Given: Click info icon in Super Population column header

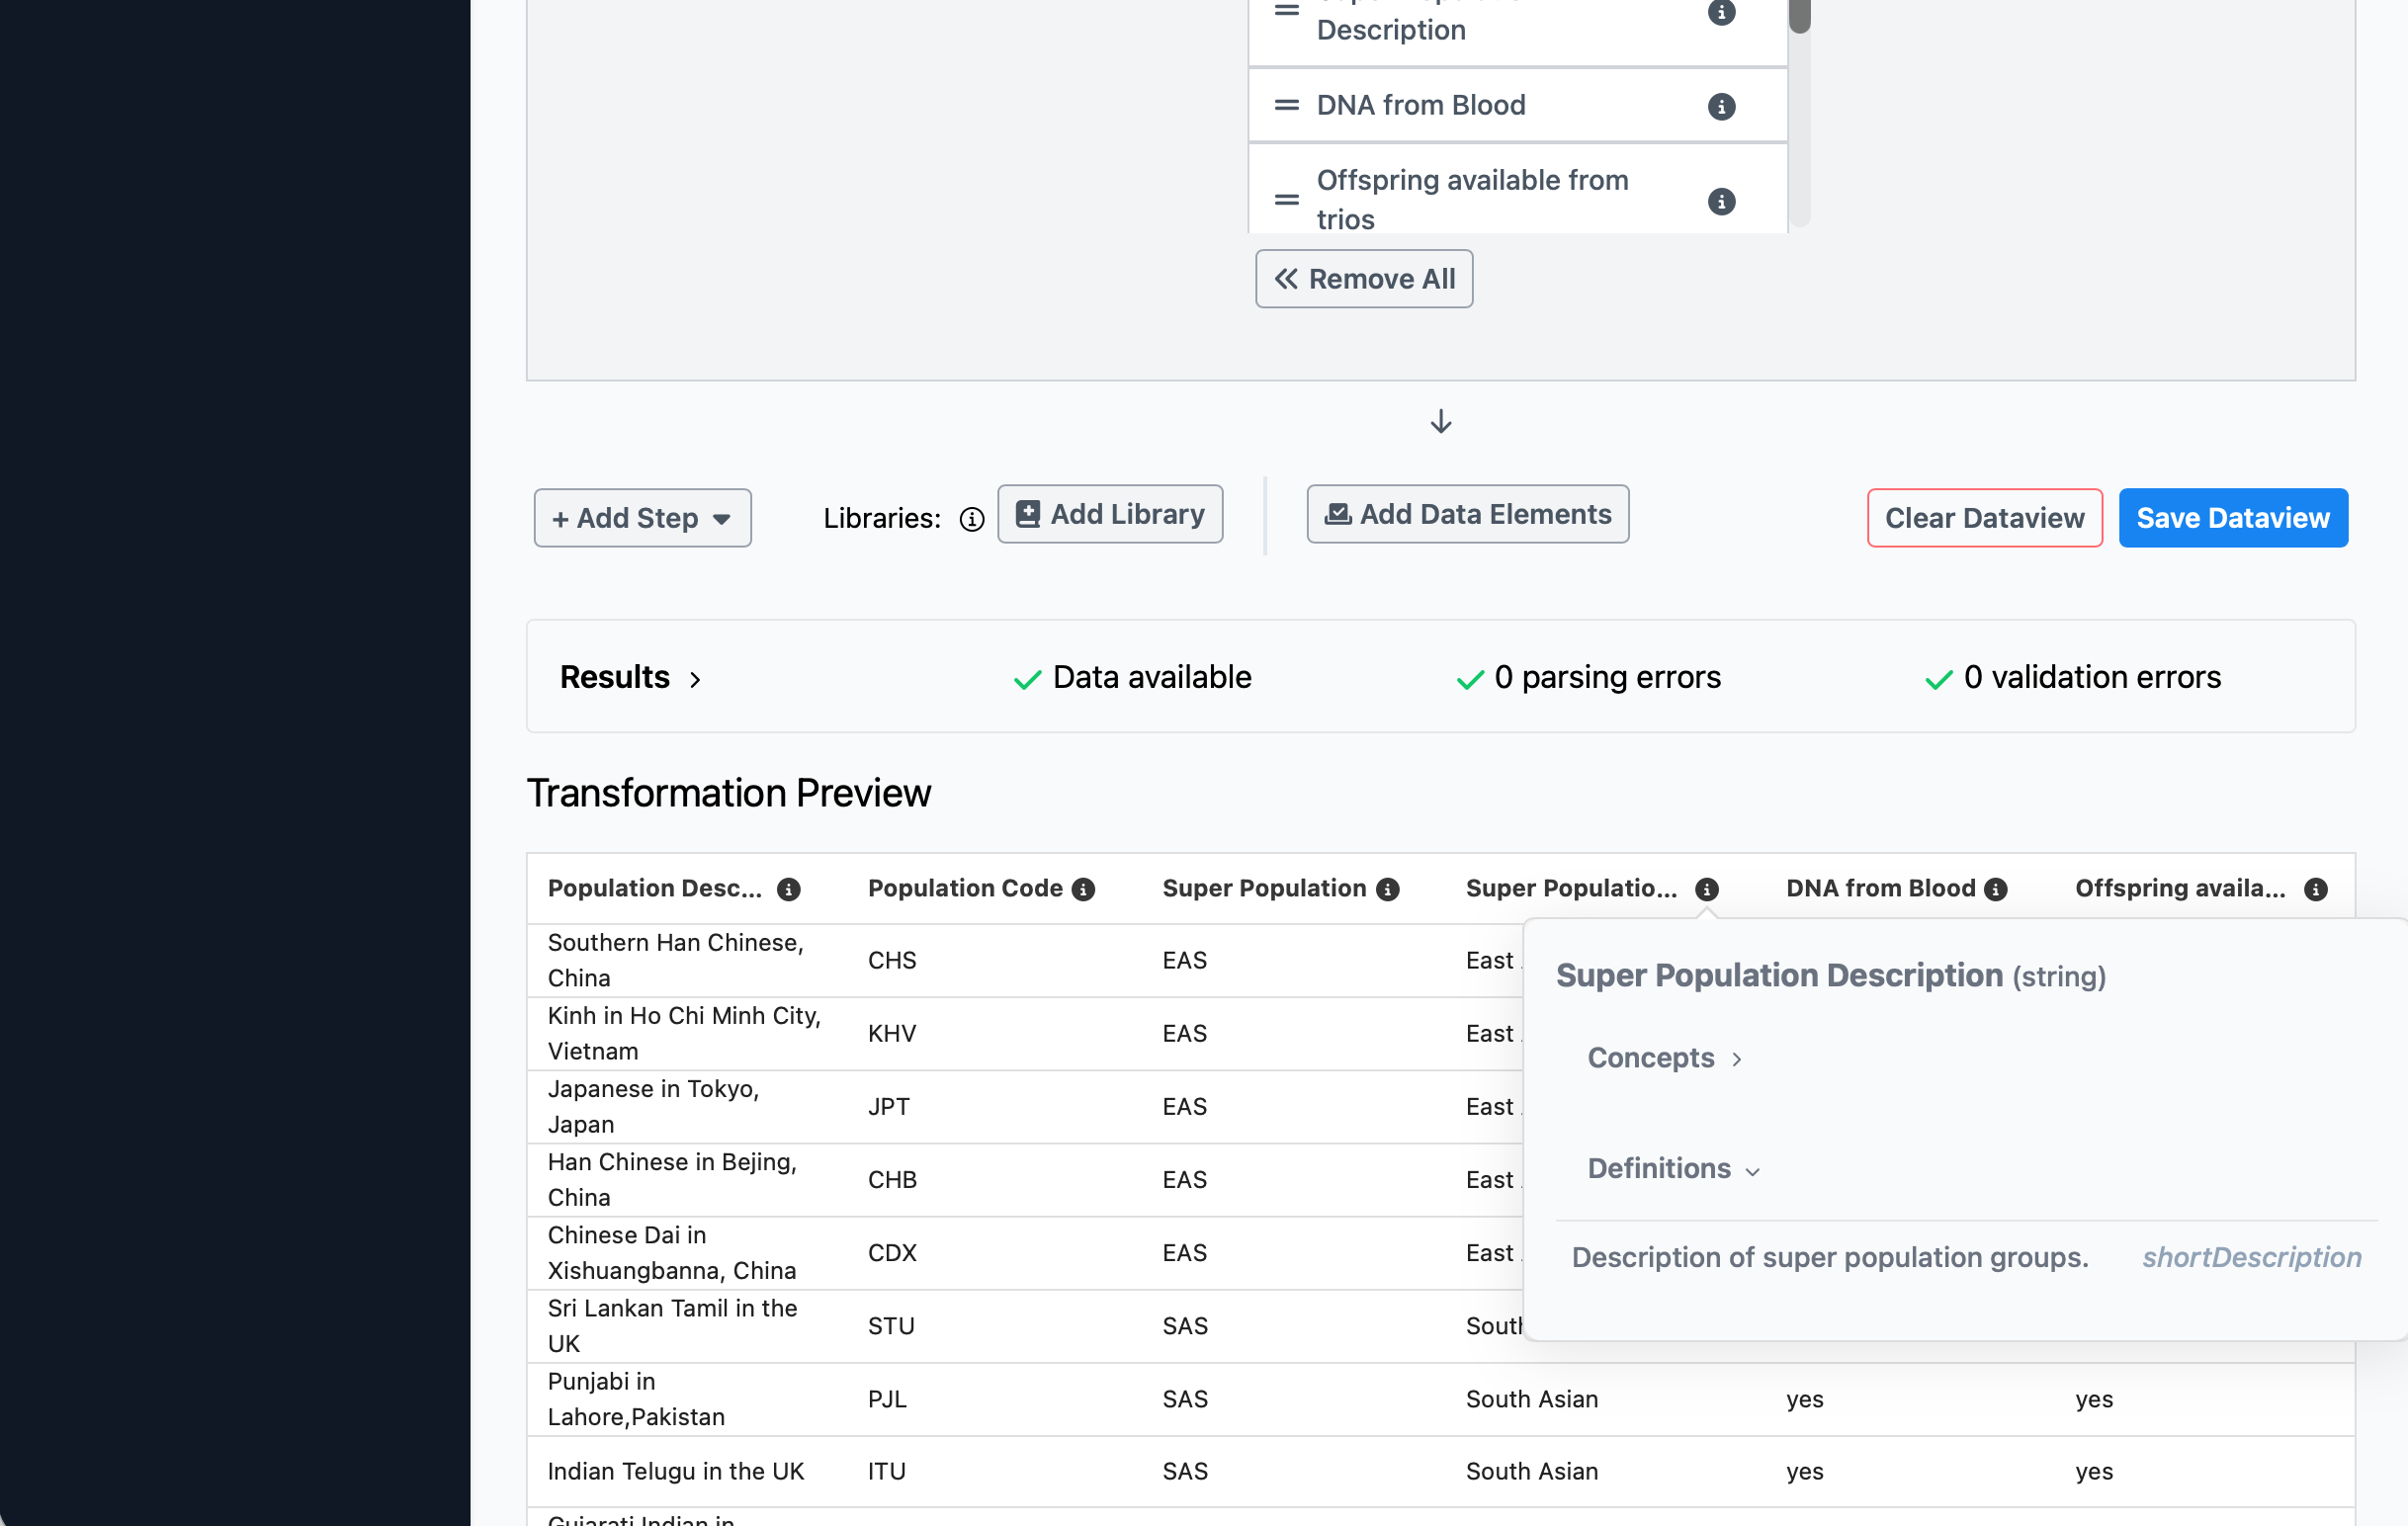Looking at the screenshot, I should (x=1387, y=889).
